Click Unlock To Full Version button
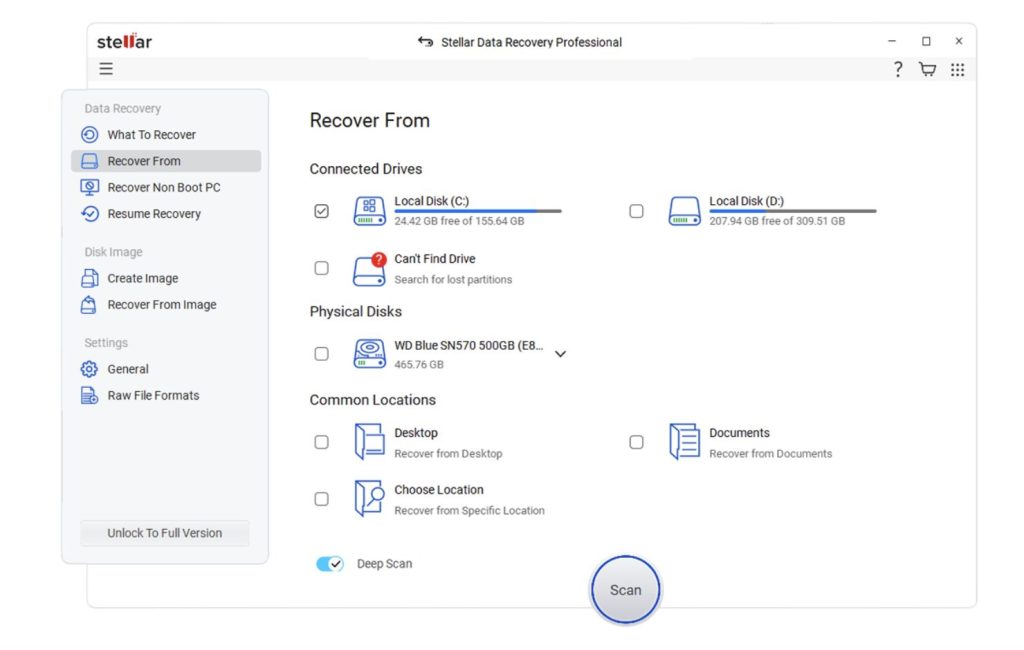This screenshot has width=1024, height=650. click(x=165, y=533)
